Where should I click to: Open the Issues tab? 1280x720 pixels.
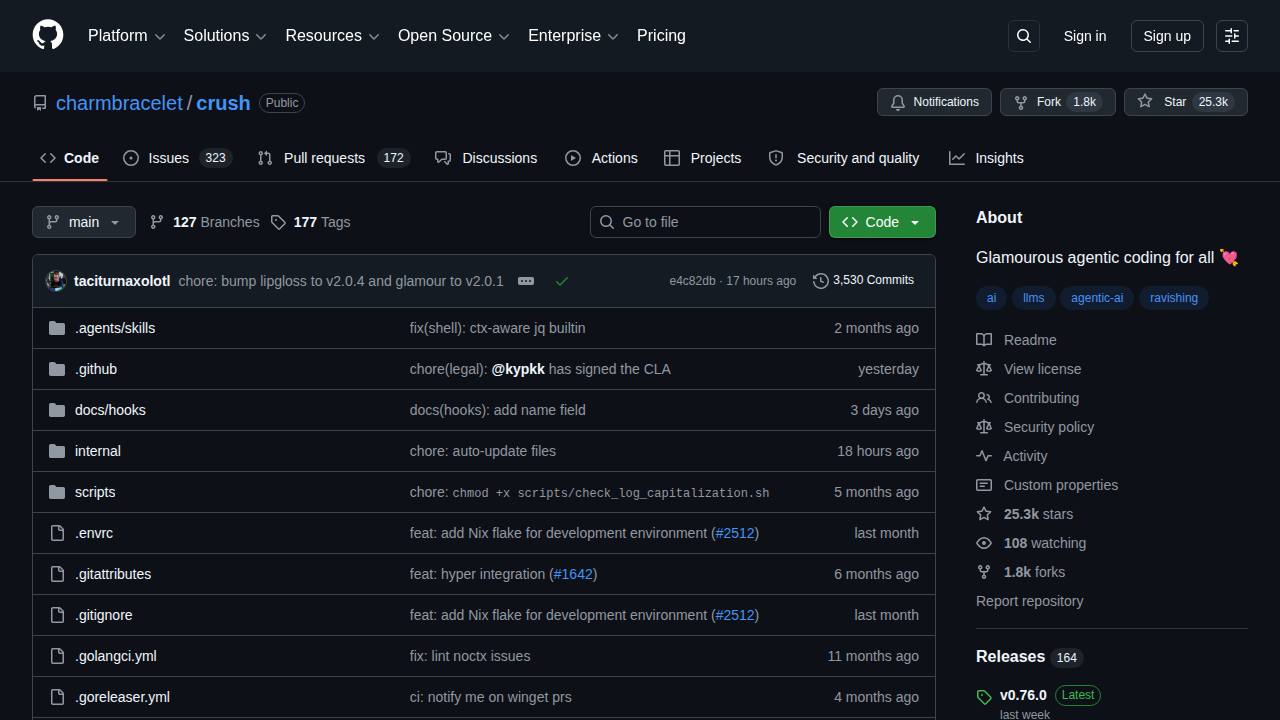[177, 158]
